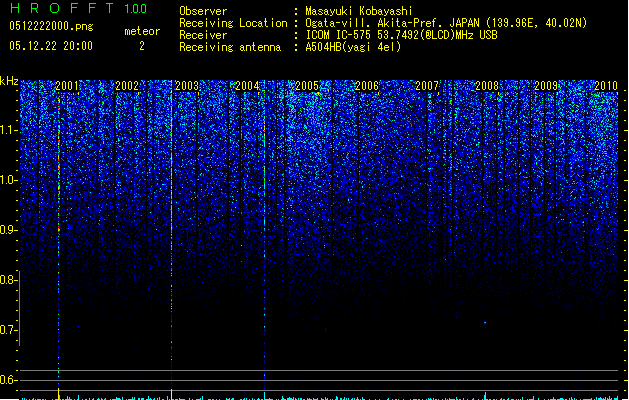Click the meteor count value 2
Screen dimensions: 629x400
(x=142, y=46)
